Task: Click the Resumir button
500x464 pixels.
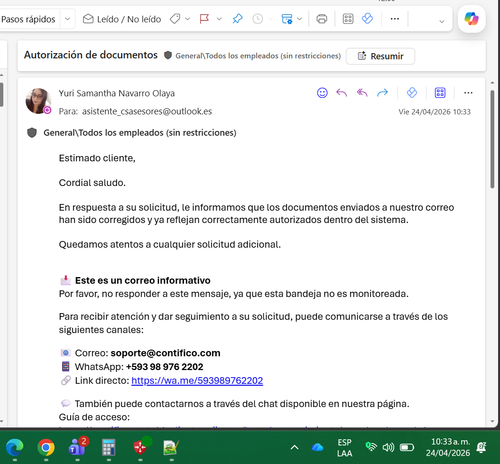Action: tap(380, 56)
